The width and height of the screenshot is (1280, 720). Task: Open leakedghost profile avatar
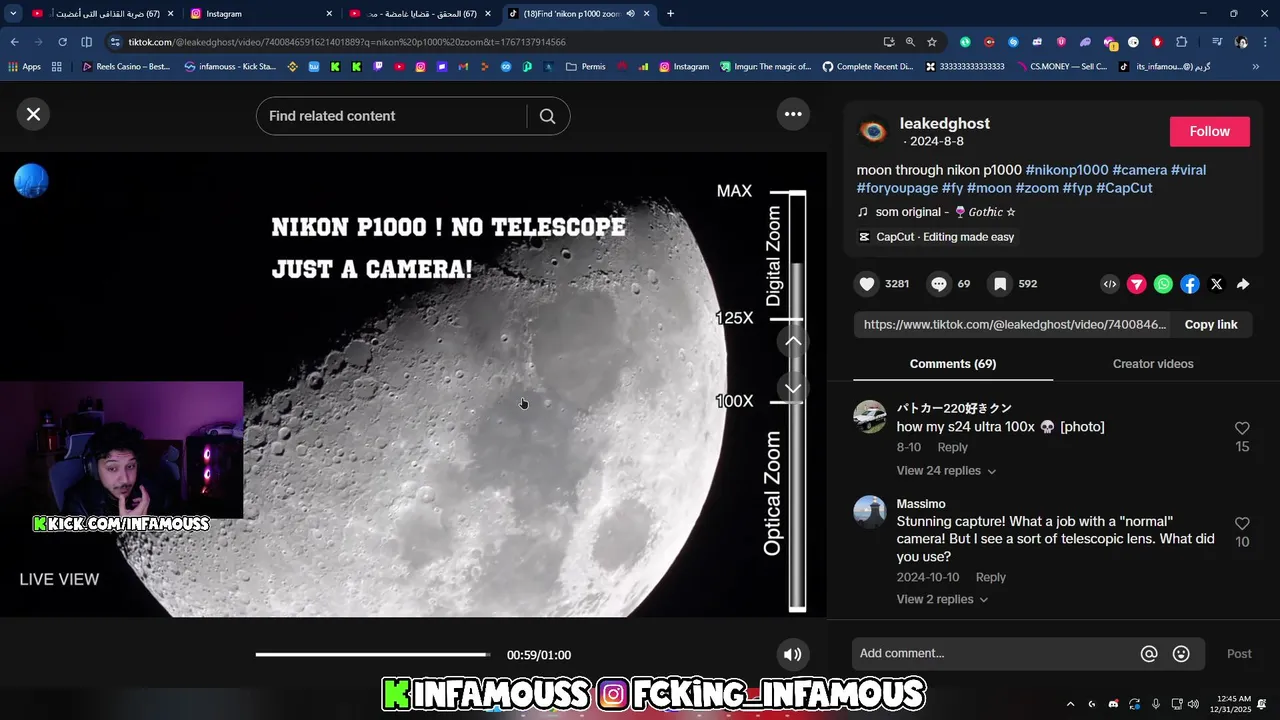pos(873,131)
